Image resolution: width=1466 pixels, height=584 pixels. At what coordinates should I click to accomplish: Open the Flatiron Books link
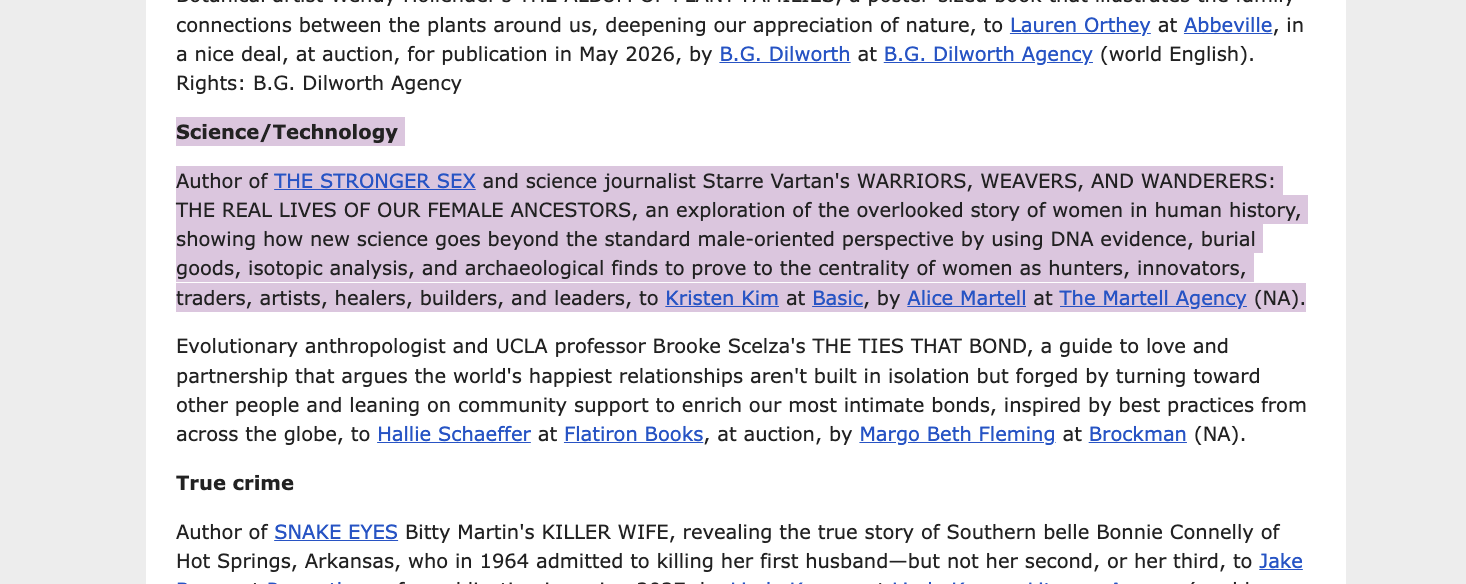(x=633, y=434)
